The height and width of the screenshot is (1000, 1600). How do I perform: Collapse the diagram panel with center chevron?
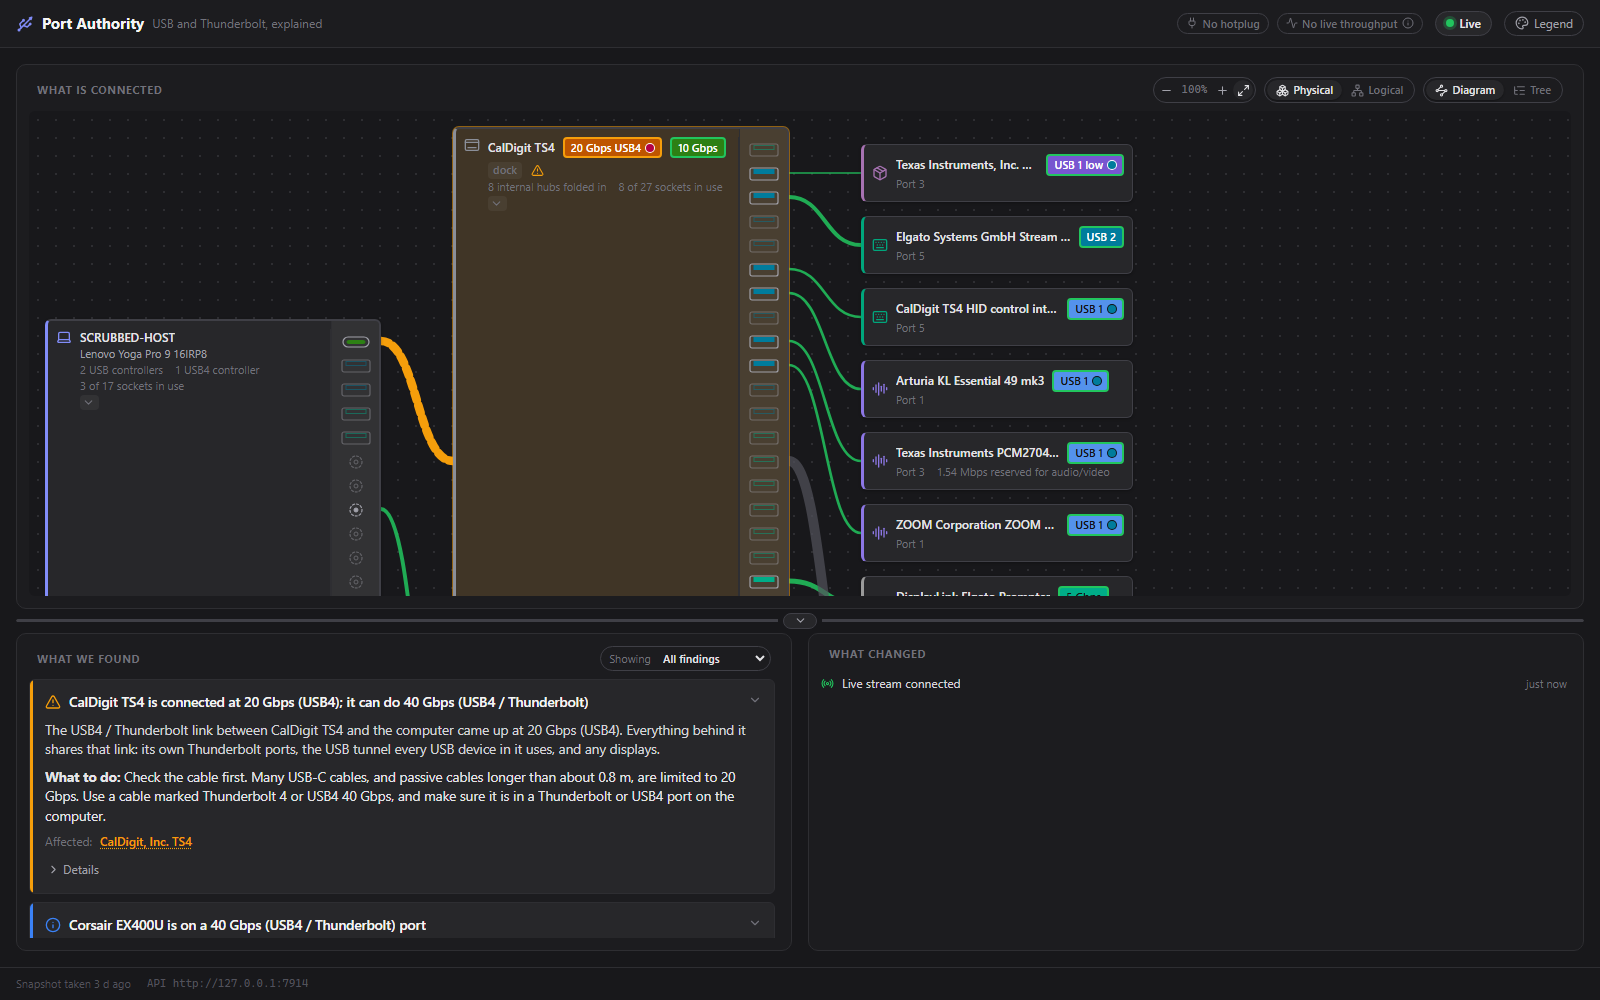tap(800, 621)
